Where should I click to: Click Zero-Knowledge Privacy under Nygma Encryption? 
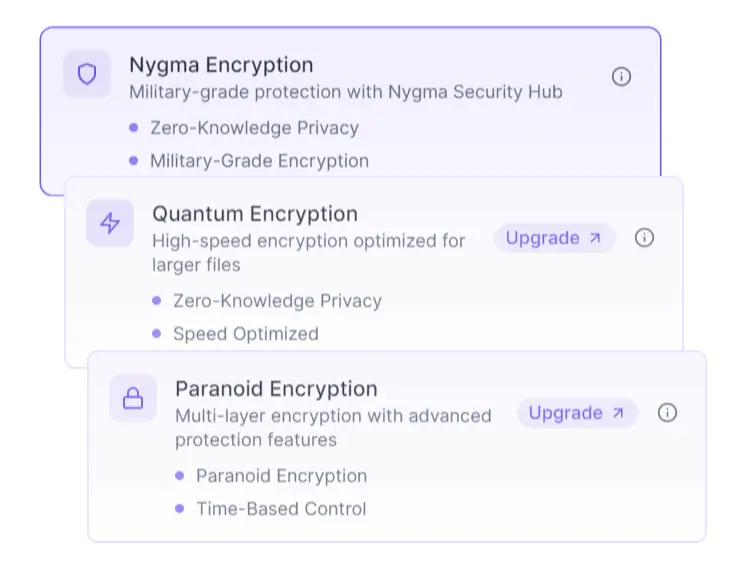[254, 128]
